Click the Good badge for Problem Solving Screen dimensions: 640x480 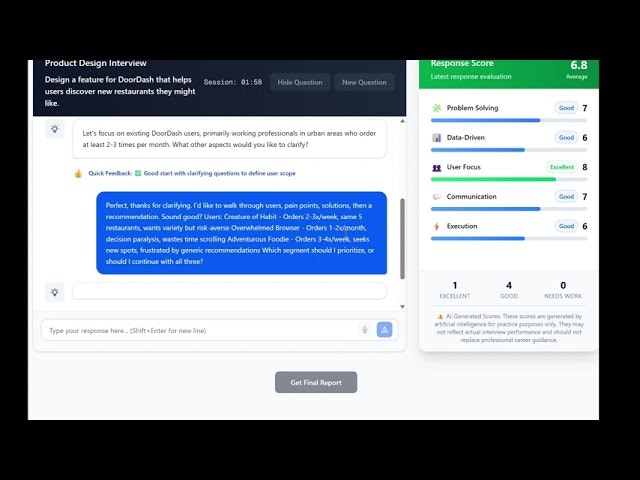tap(567, 108)
